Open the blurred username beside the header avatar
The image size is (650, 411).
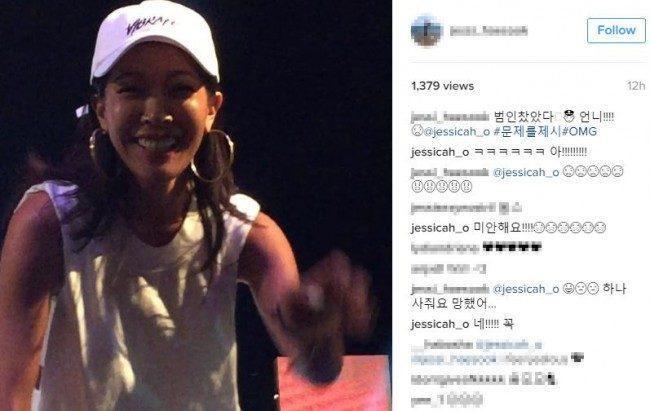(489, 30)
